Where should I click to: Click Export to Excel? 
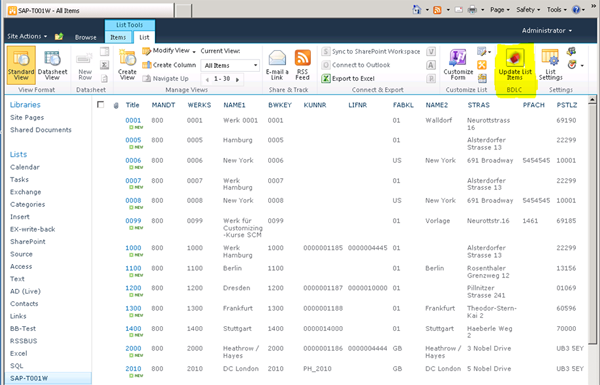tap(348, 78)
